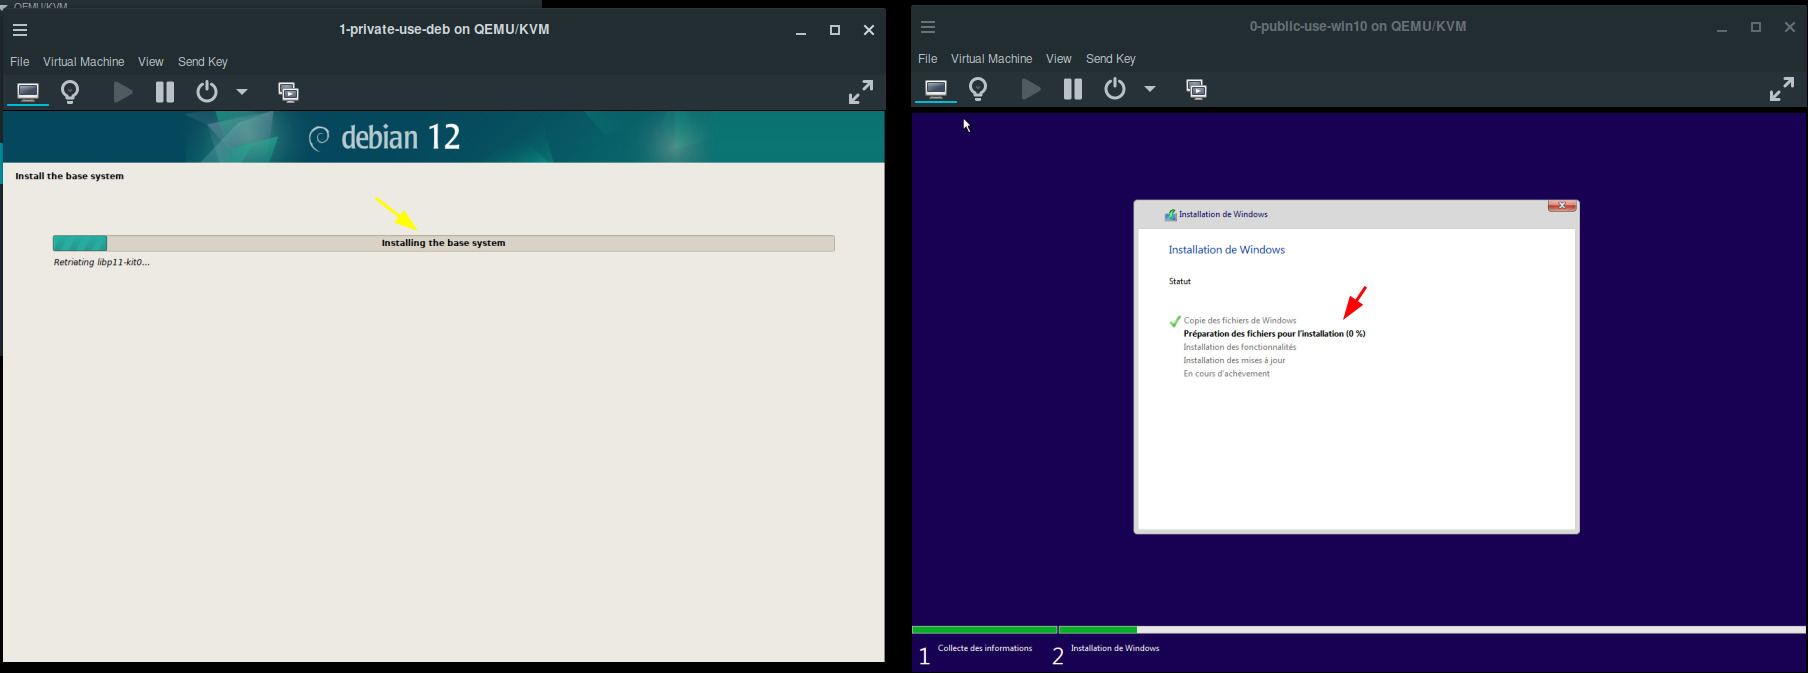Click the Windows setup icon in dialog title
1808x673 pixels.
1170,214
